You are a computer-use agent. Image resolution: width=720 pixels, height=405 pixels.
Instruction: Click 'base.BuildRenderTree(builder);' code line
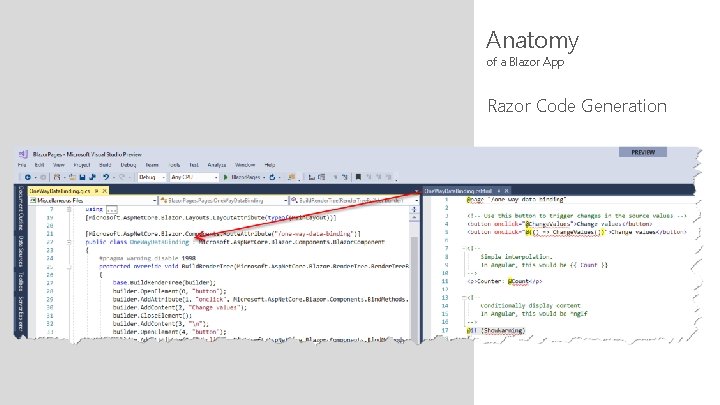164,282
